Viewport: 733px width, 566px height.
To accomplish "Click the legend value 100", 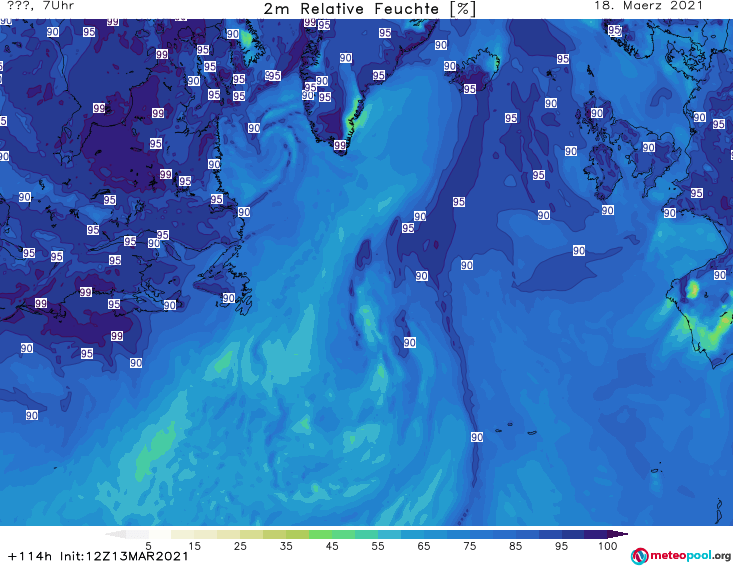I will click(x=608, y=546).
